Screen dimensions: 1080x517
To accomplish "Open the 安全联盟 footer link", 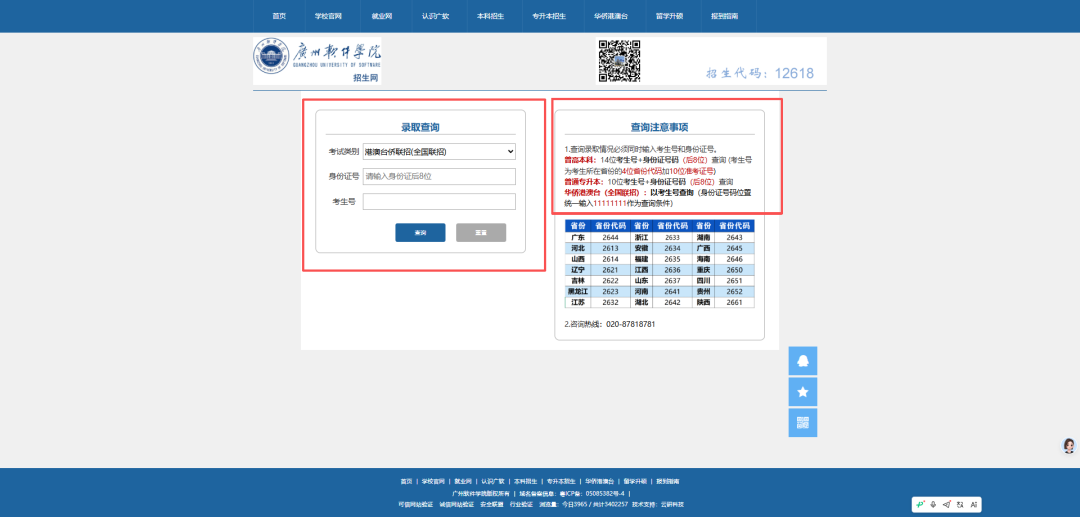I will click(492, 505).
